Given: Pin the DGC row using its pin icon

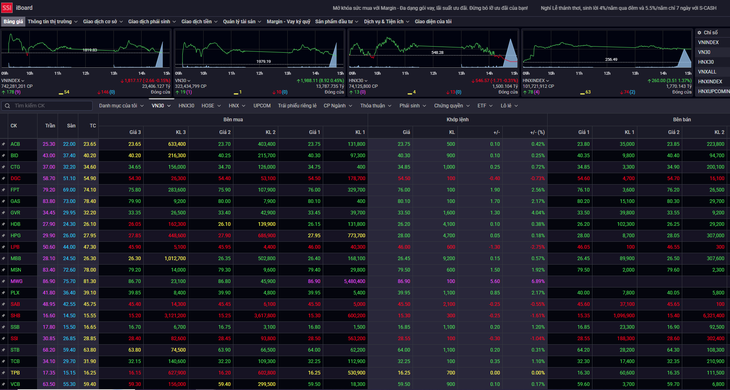Looking at the screenshot, I should pos(4,178).
